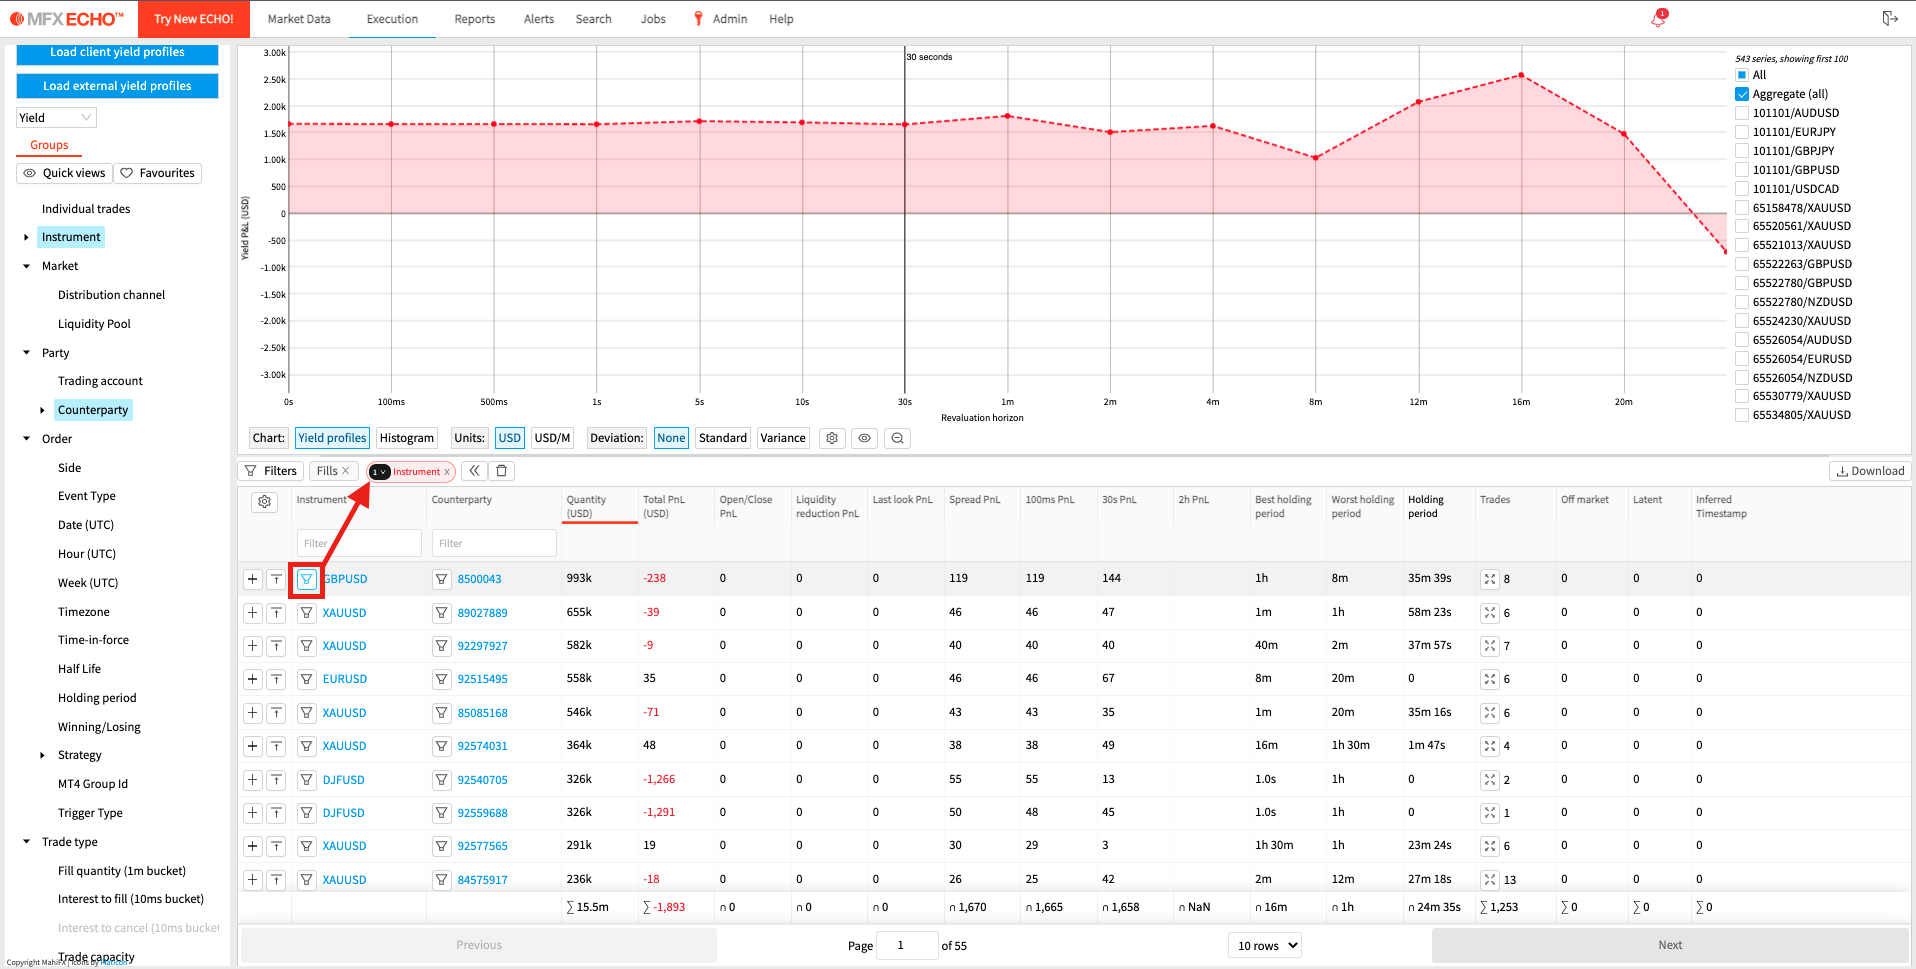Click the plus icon on the DJFUSD 92540705 row
The width and height of the screenshot is (1916, 969).
click(253, 780)
